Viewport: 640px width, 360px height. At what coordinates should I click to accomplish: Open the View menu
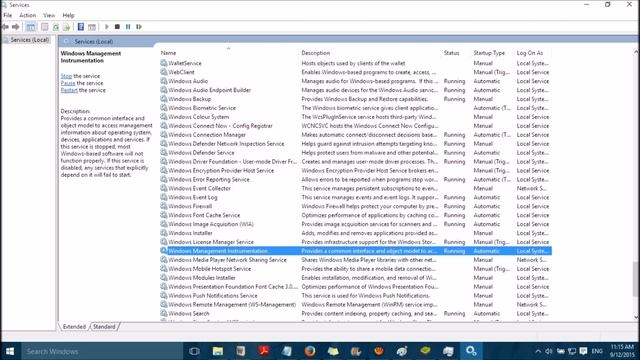tap(49, 15)
